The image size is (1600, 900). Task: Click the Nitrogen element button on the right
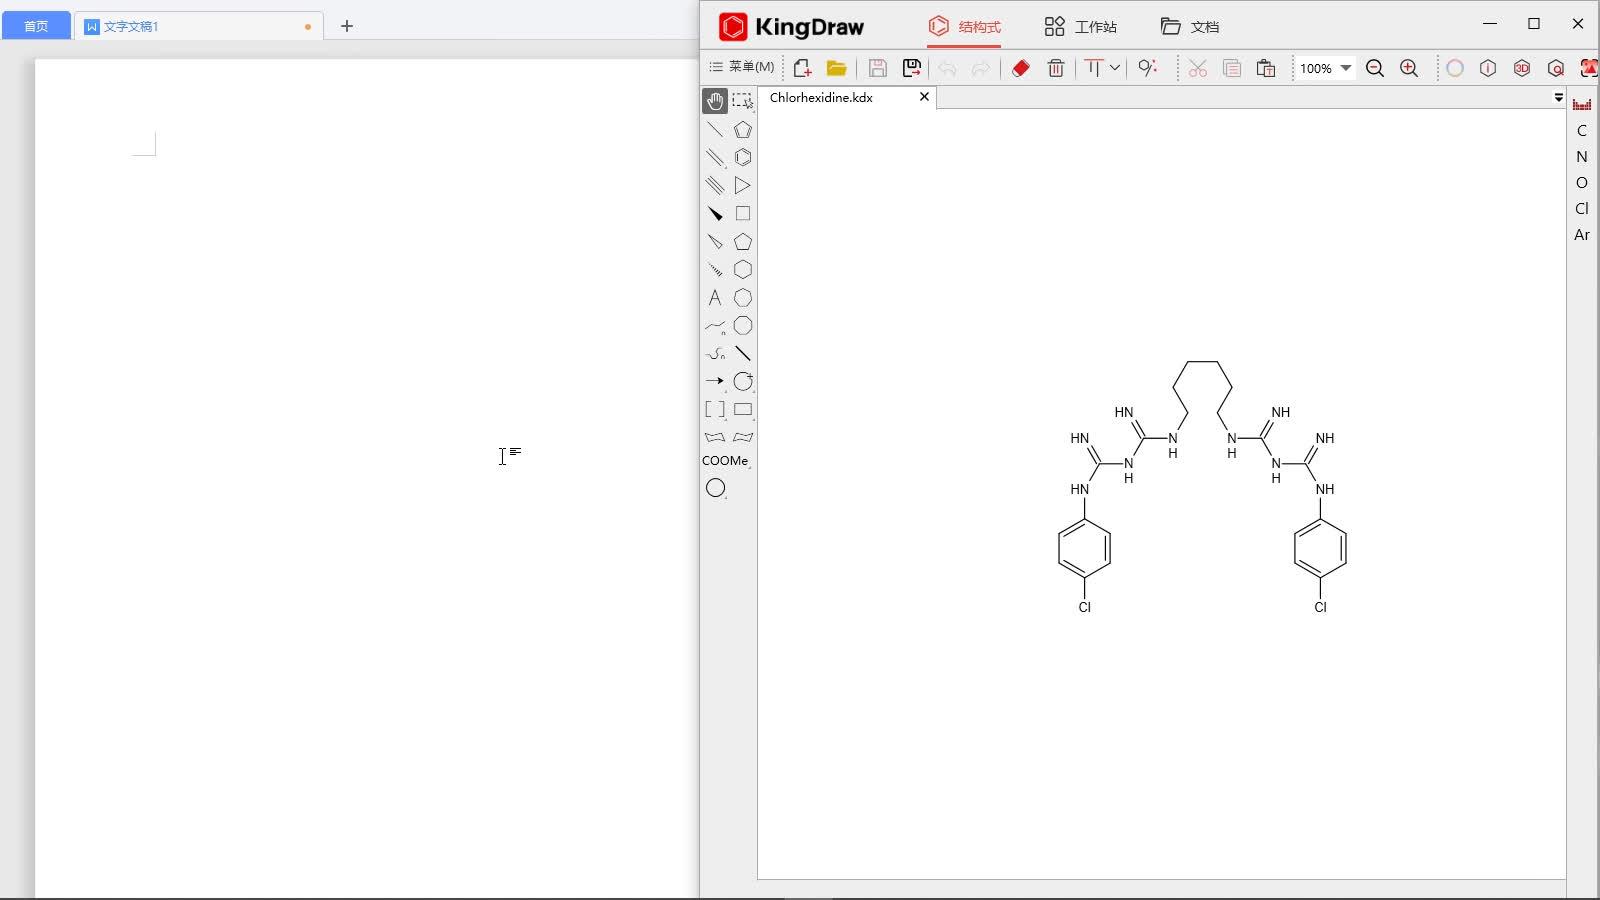tap(1580, 156)
